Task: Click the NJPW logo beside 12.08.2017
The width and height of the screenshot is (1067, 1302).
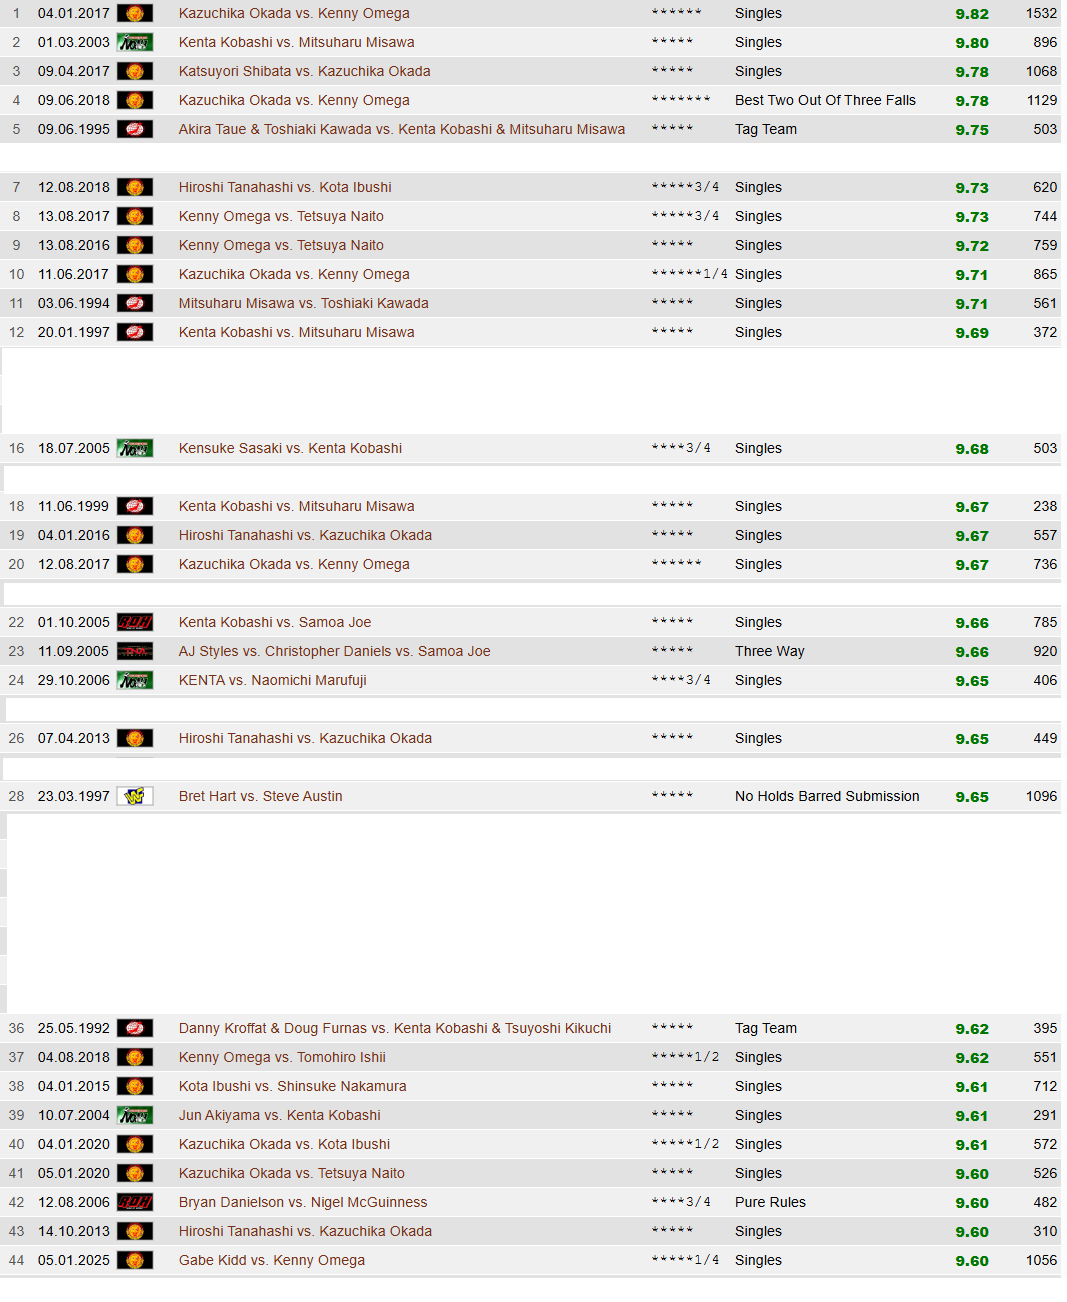Action: pyautogui.click(x=135, y=564)
